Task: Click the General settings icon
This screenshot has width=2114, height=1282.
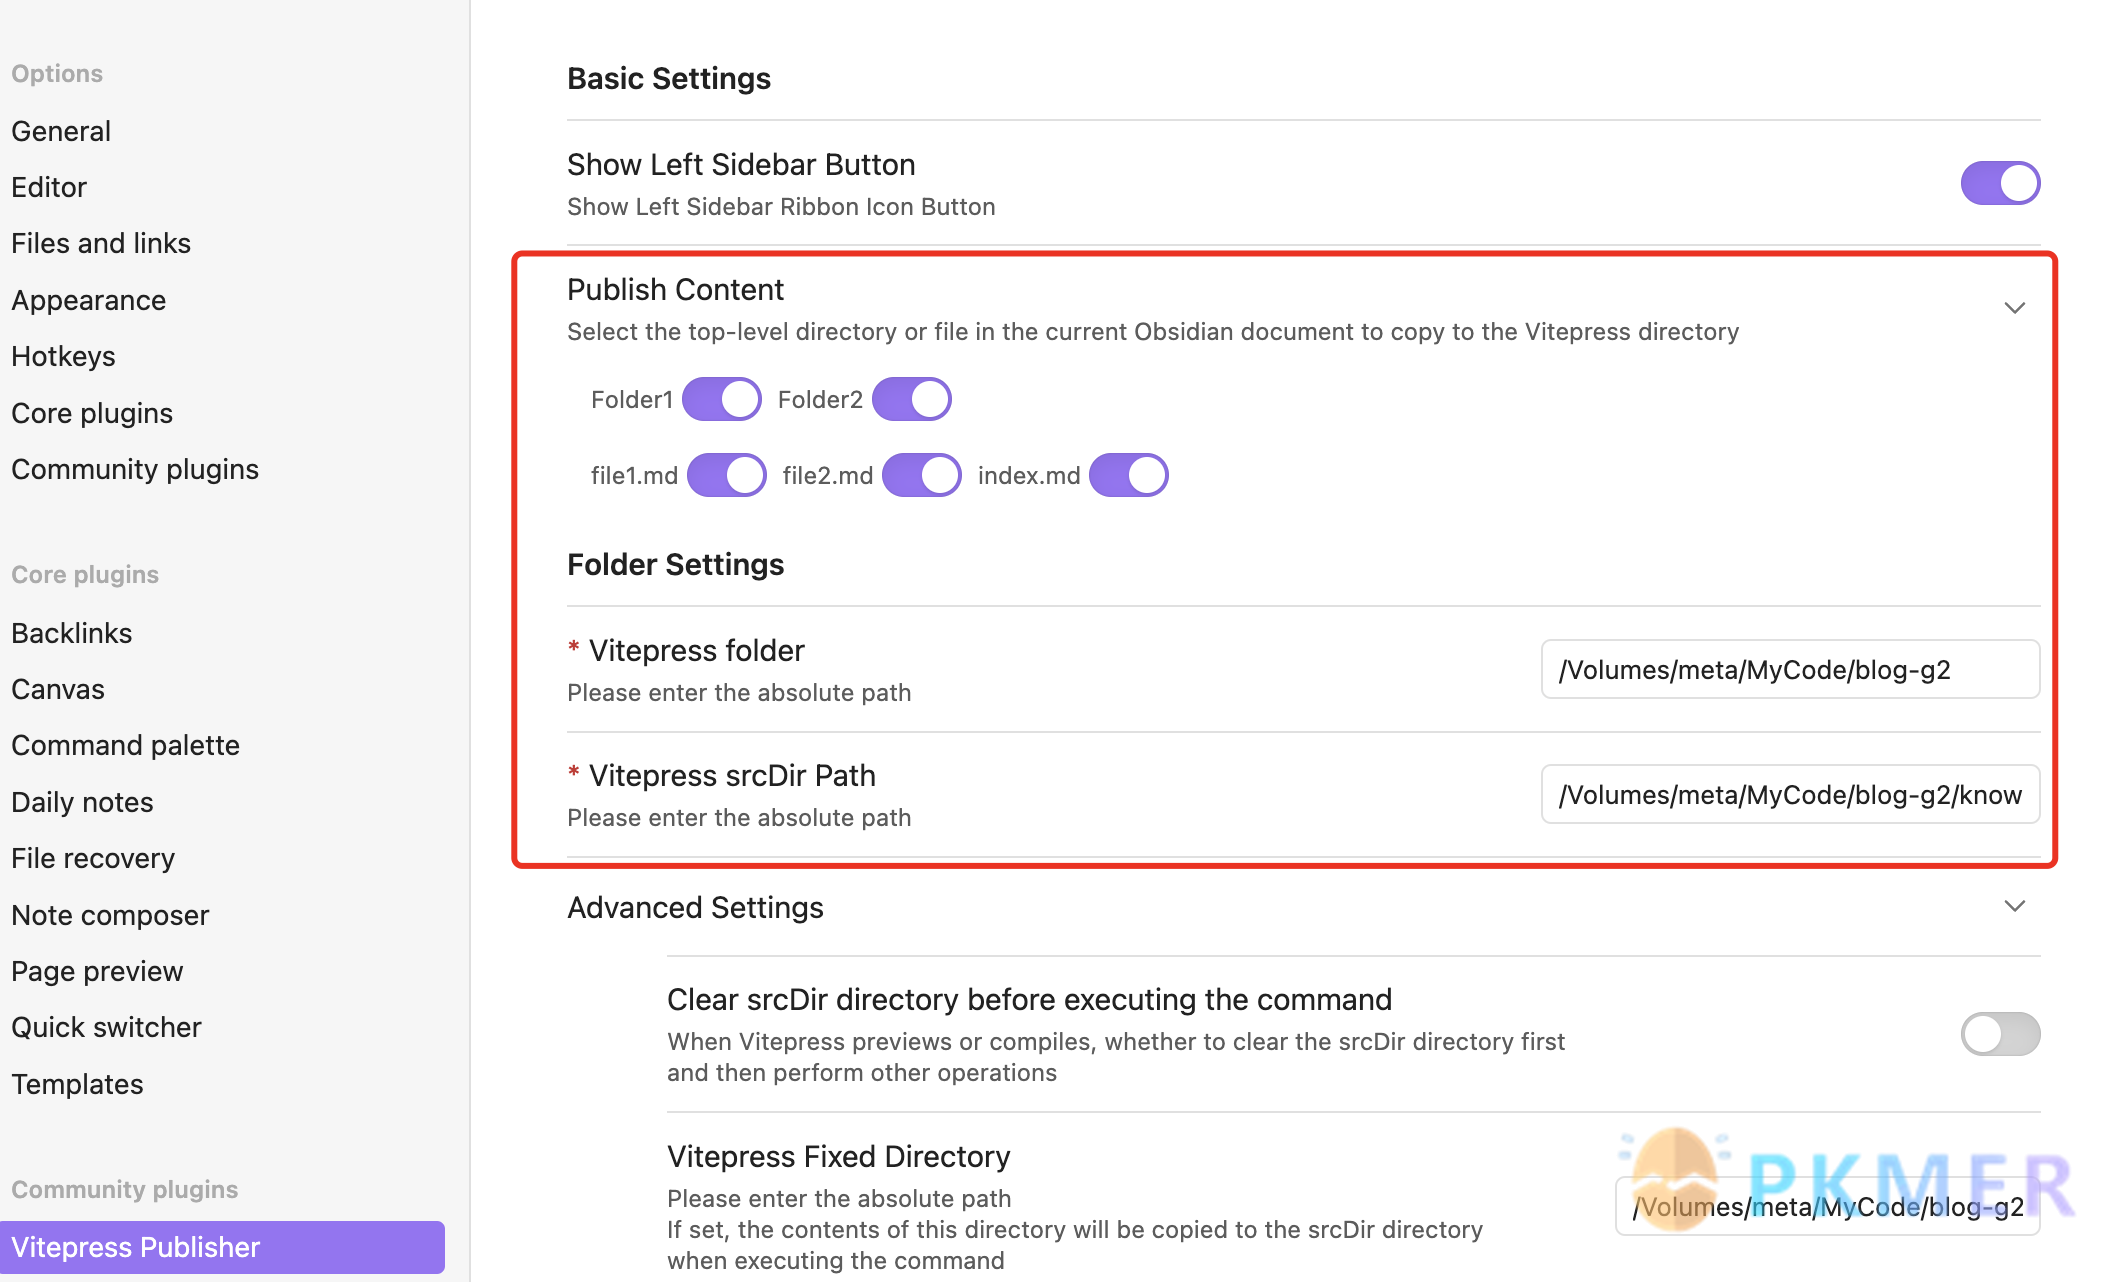Action: coord(60,130)
